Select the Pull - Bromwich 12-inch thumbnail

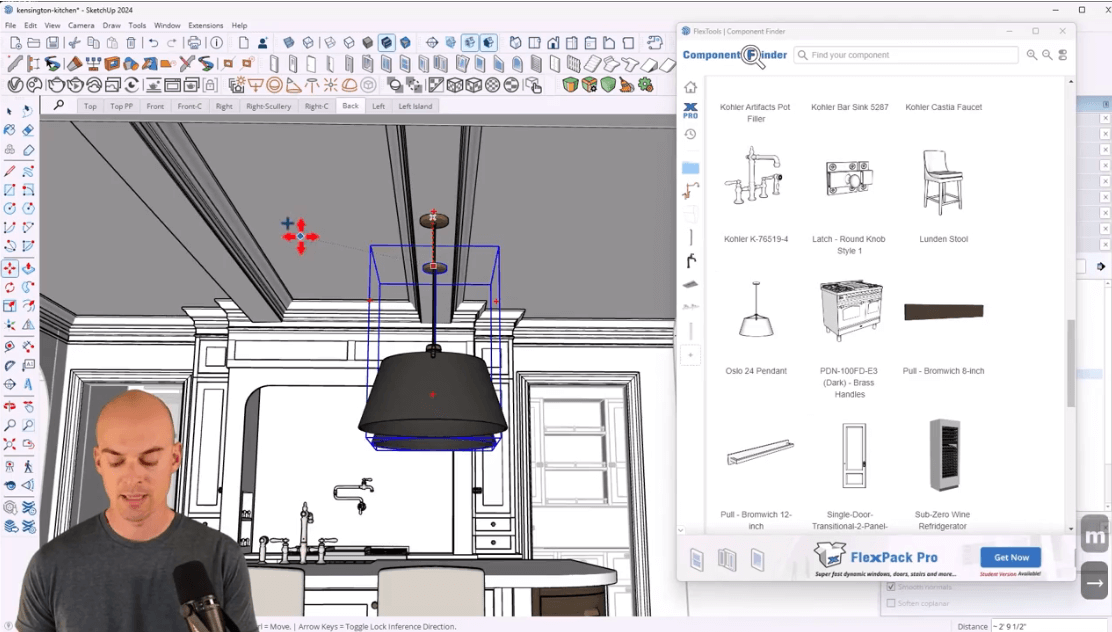760,452
